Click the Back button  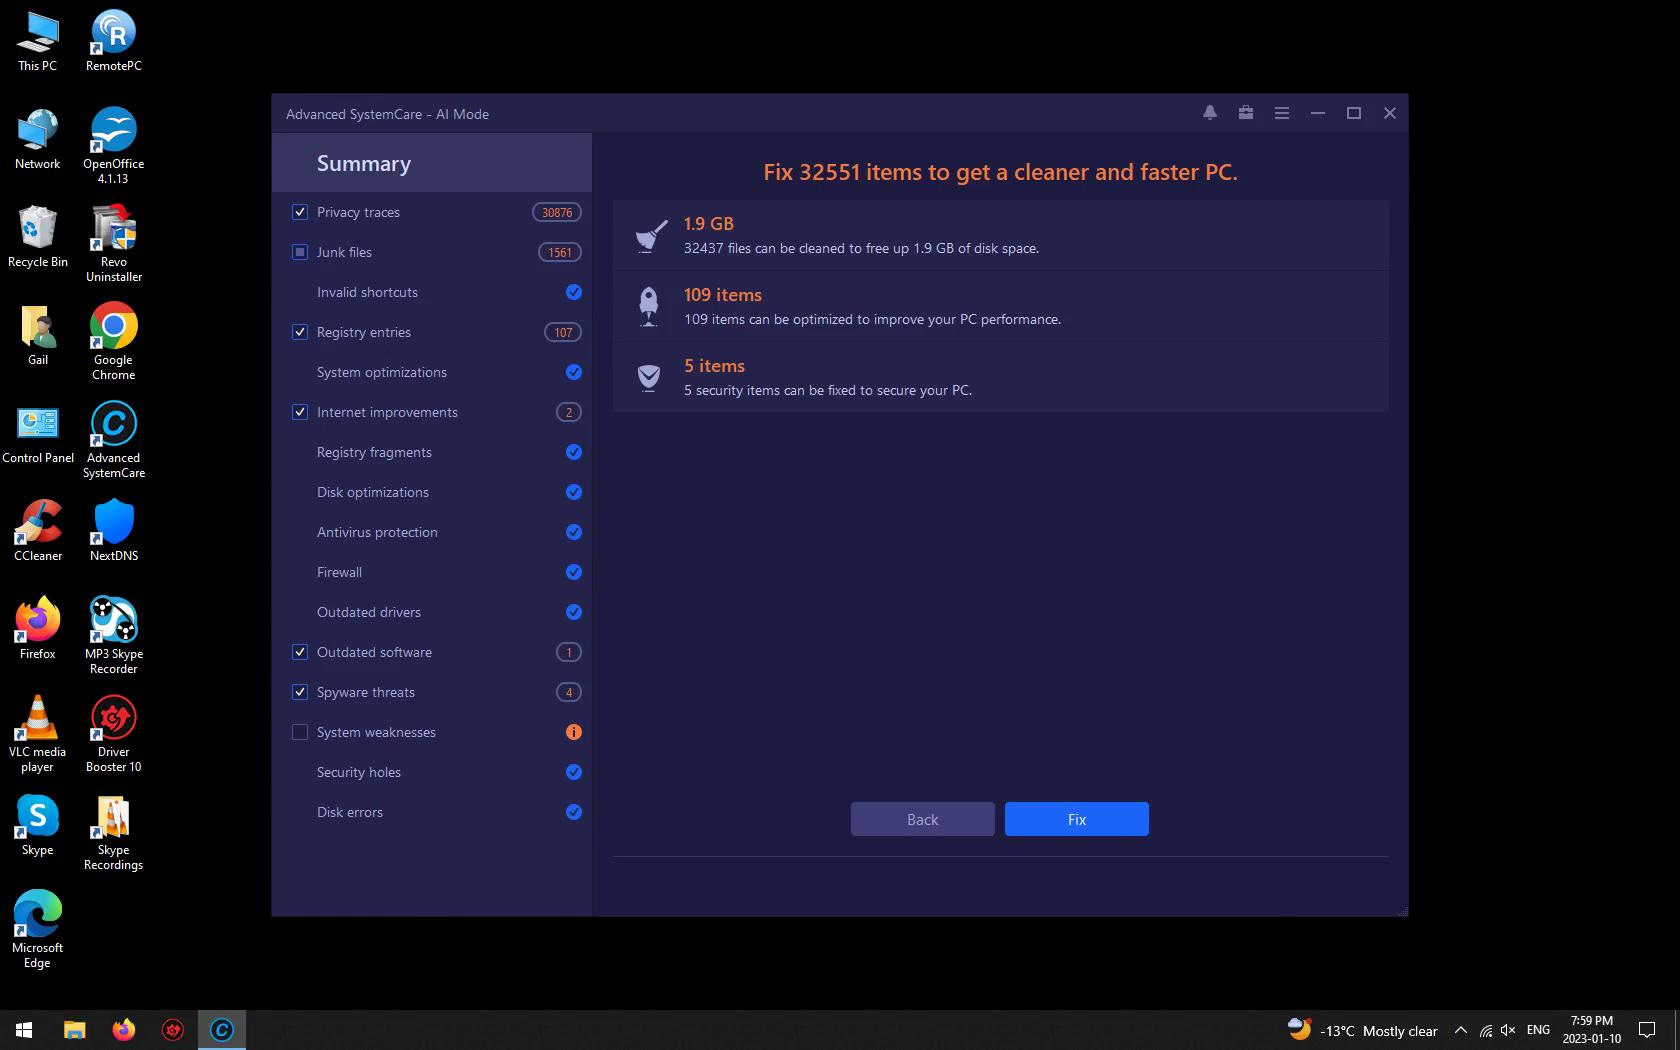[923, 819]
